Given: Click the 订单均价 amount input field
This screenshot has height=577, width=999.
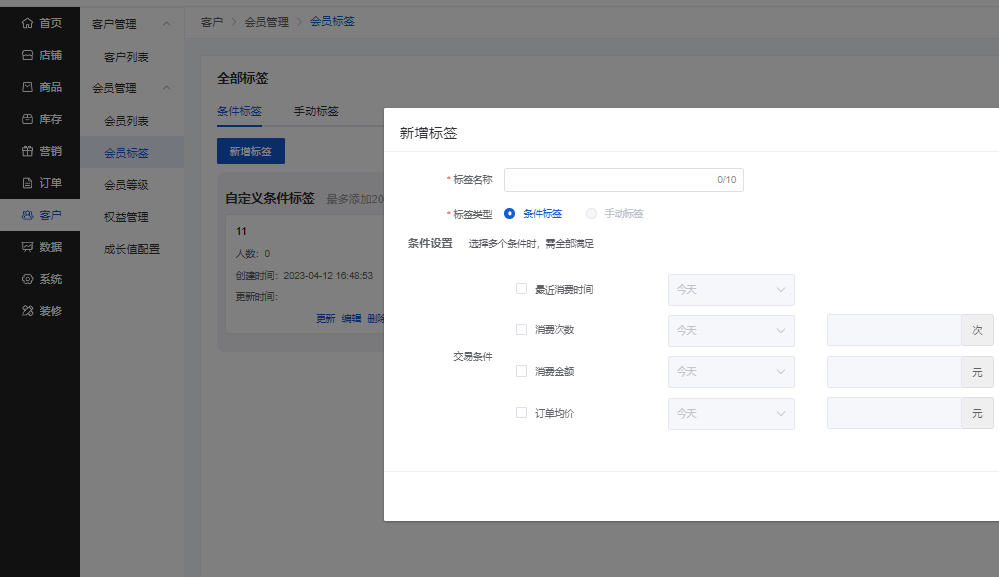Looking at the screenshot, I should [x=894, y=413].
